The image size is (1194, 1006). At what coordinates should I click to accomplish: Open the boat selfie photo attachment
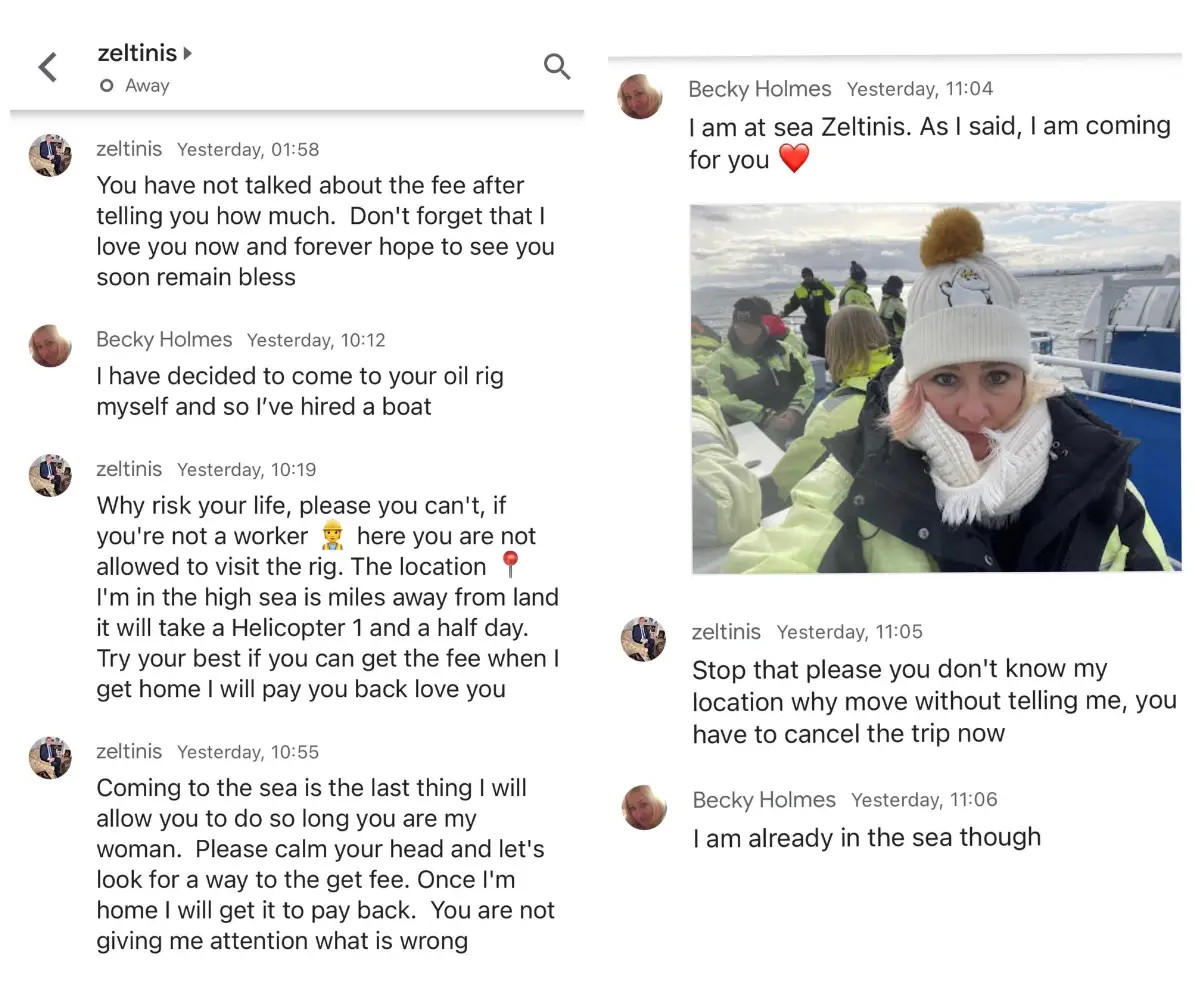pyautogui.click(x=935, y=388)
